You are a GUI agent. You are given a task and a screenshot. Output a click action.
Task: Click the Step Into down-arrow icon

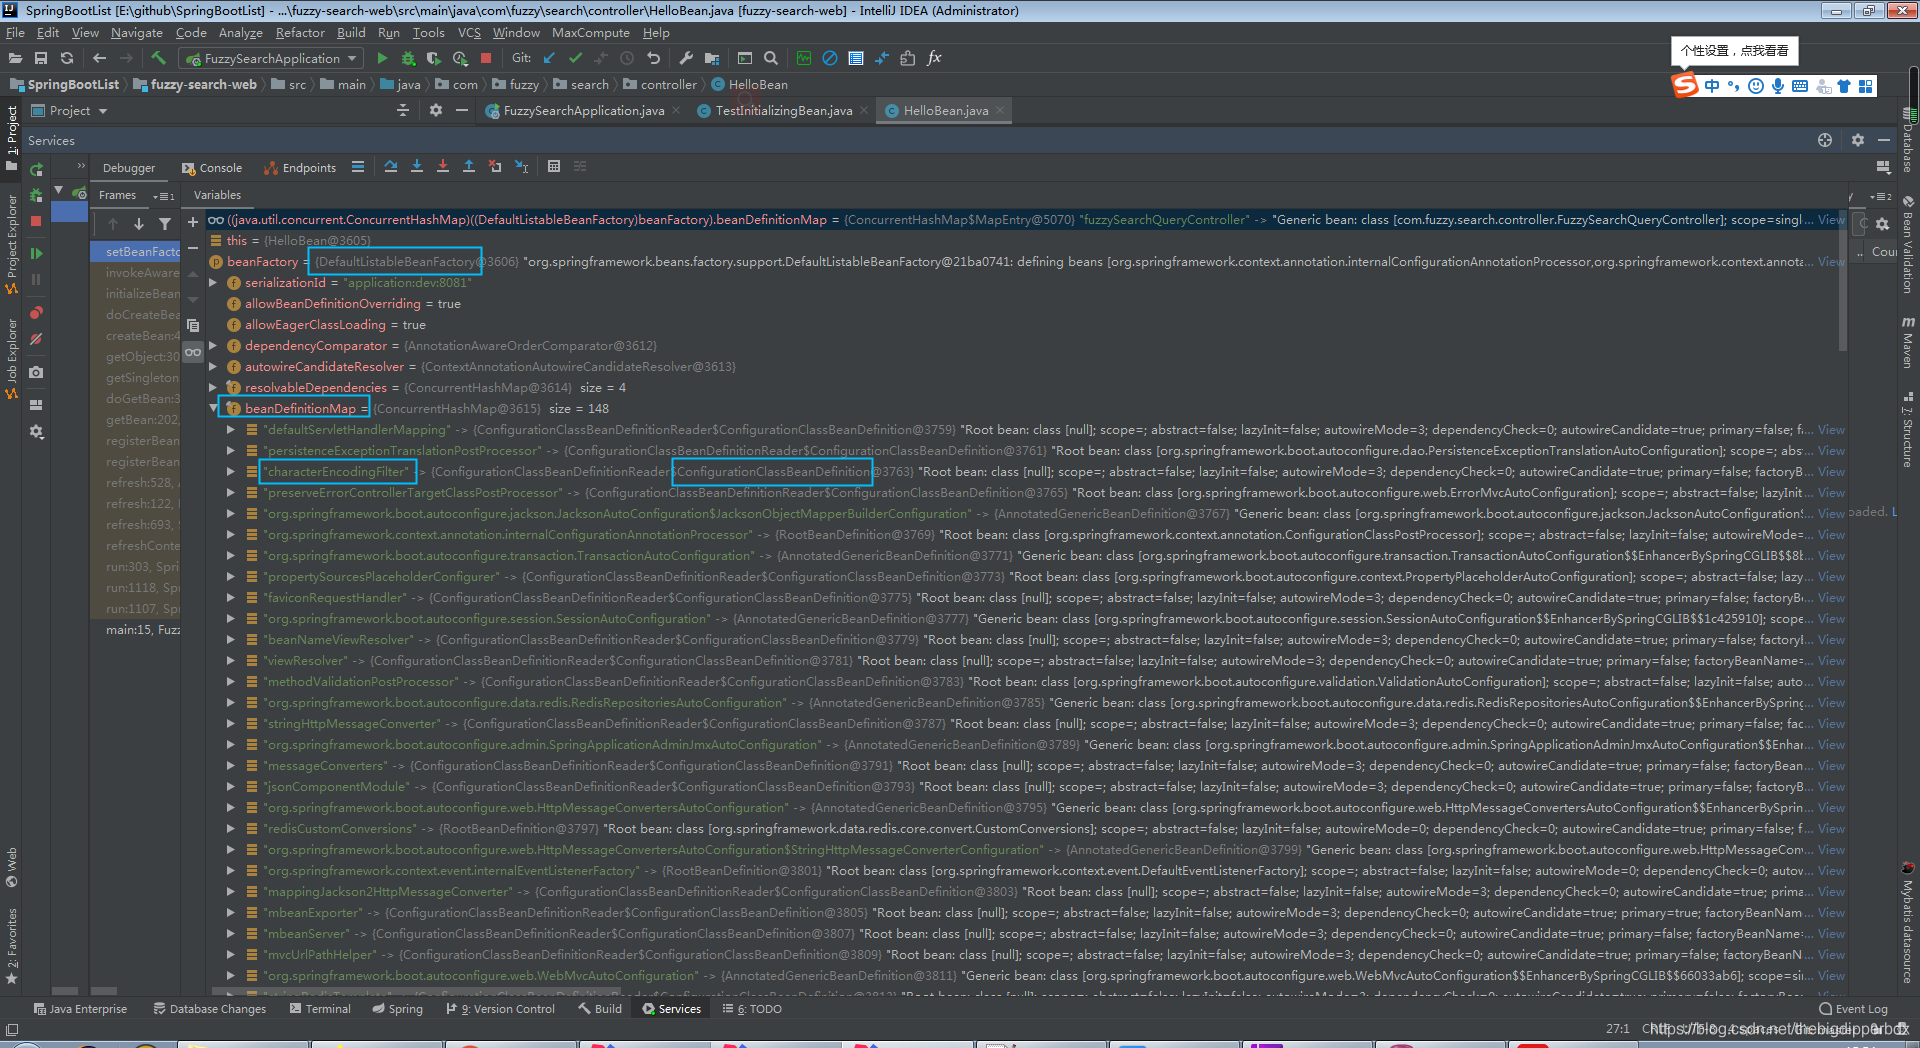[x=417, y=167]
